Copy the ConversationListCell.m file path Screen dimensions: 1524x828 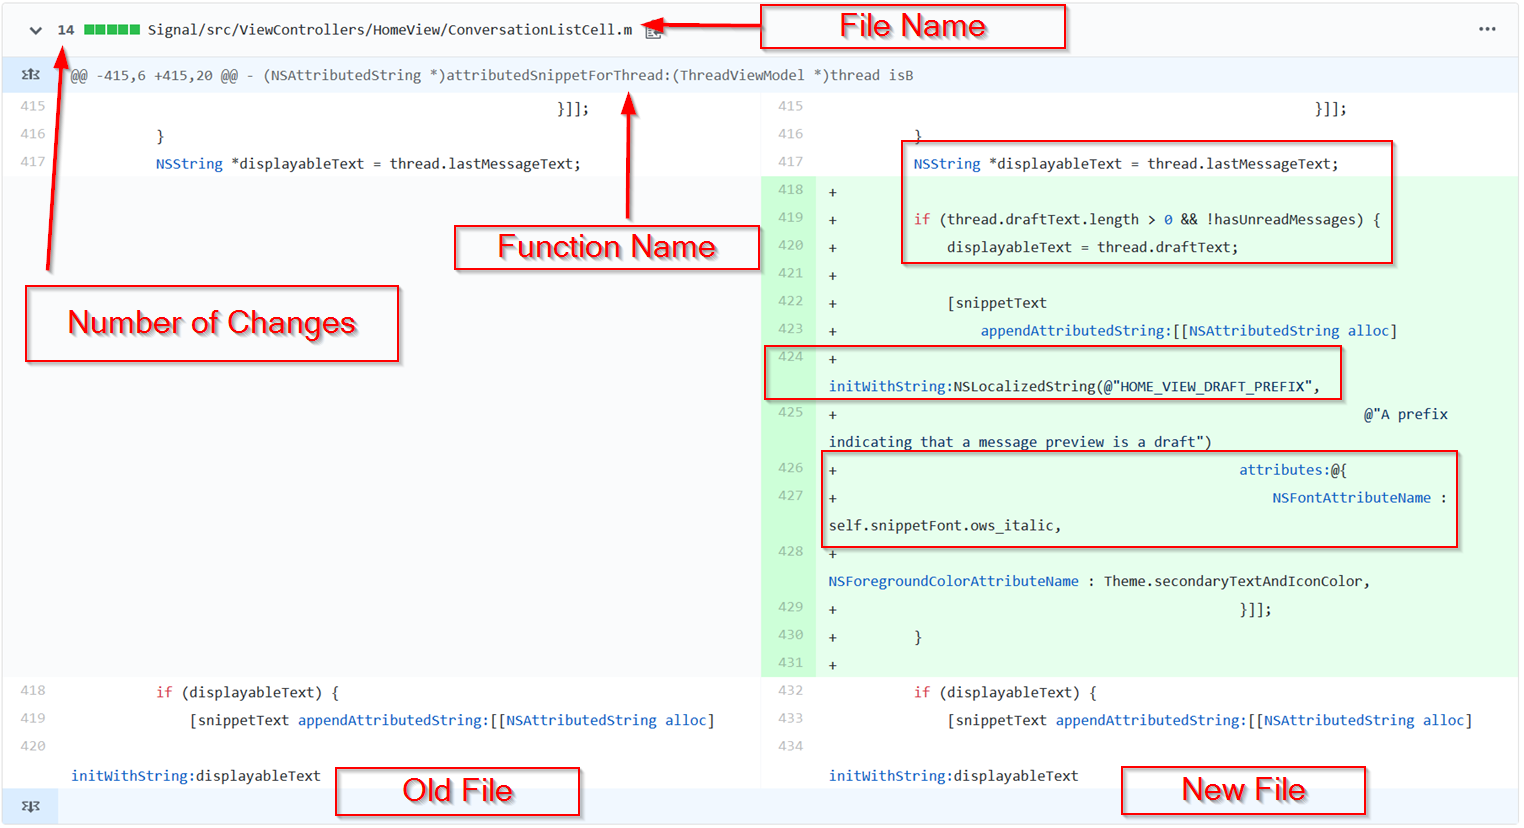click(653, 31)
